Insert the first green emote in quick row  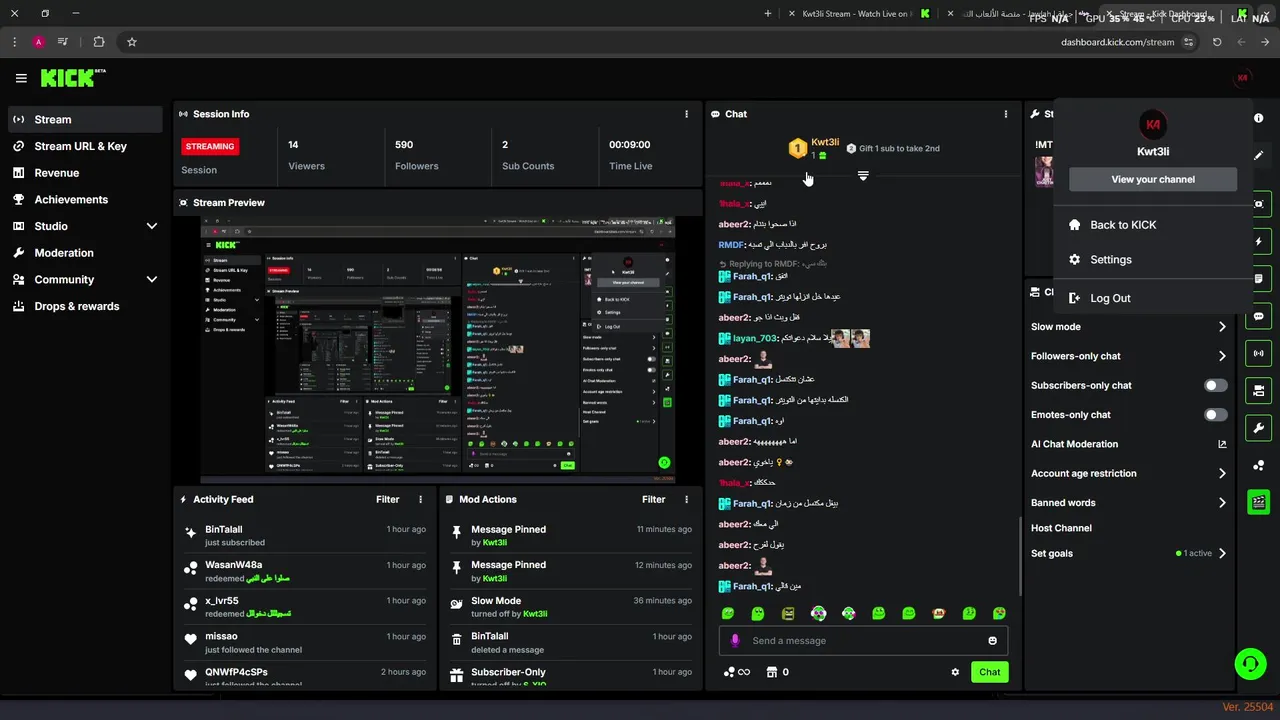728,613
